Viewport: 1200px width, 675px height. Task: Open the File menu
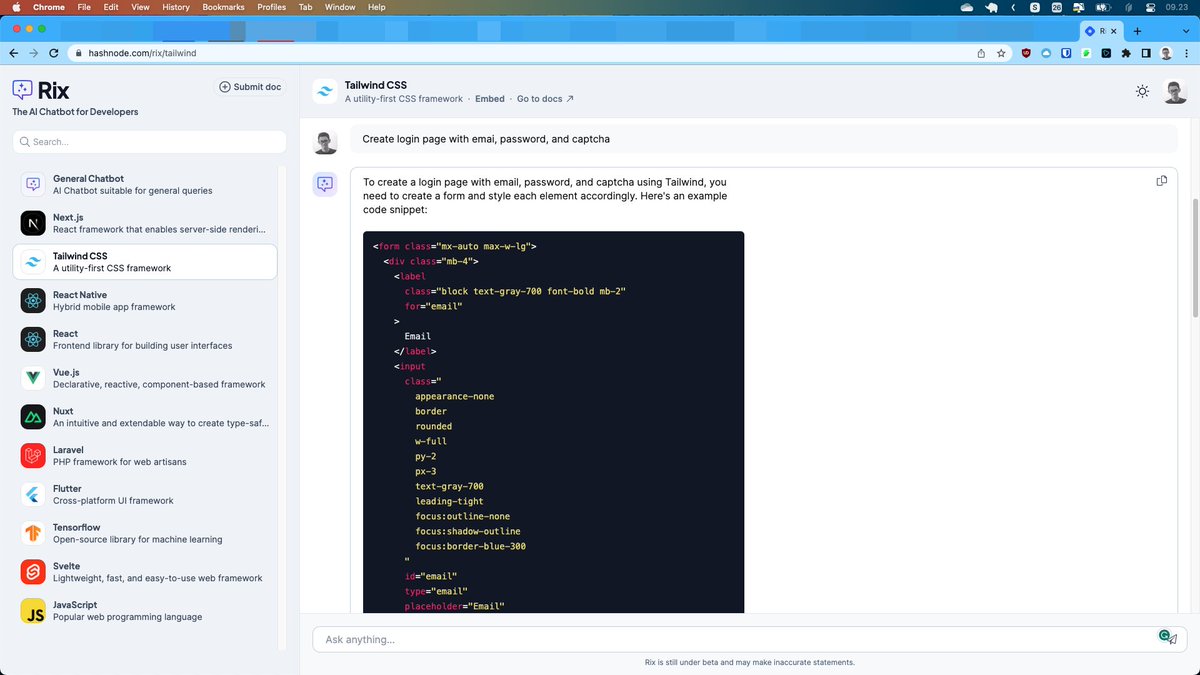(x=83, y=7)
